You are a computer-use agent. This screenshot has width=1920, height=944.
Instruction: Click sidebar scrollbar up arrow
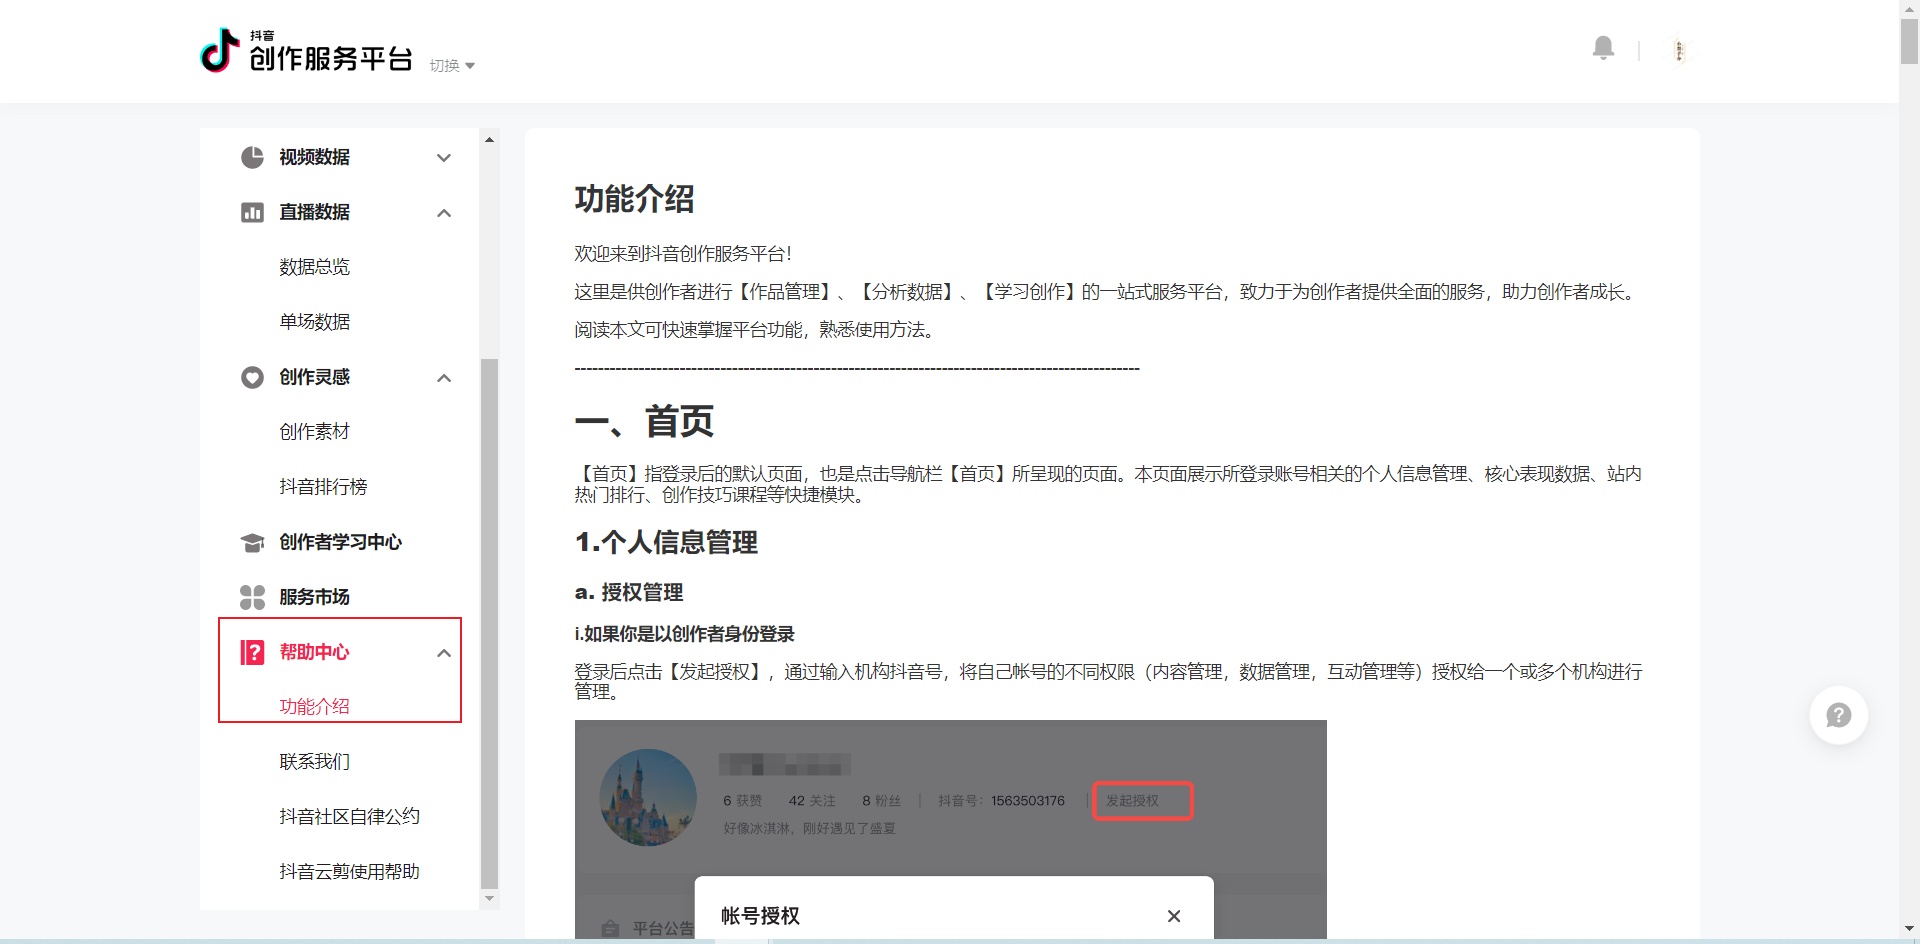[x=489, y=139]
